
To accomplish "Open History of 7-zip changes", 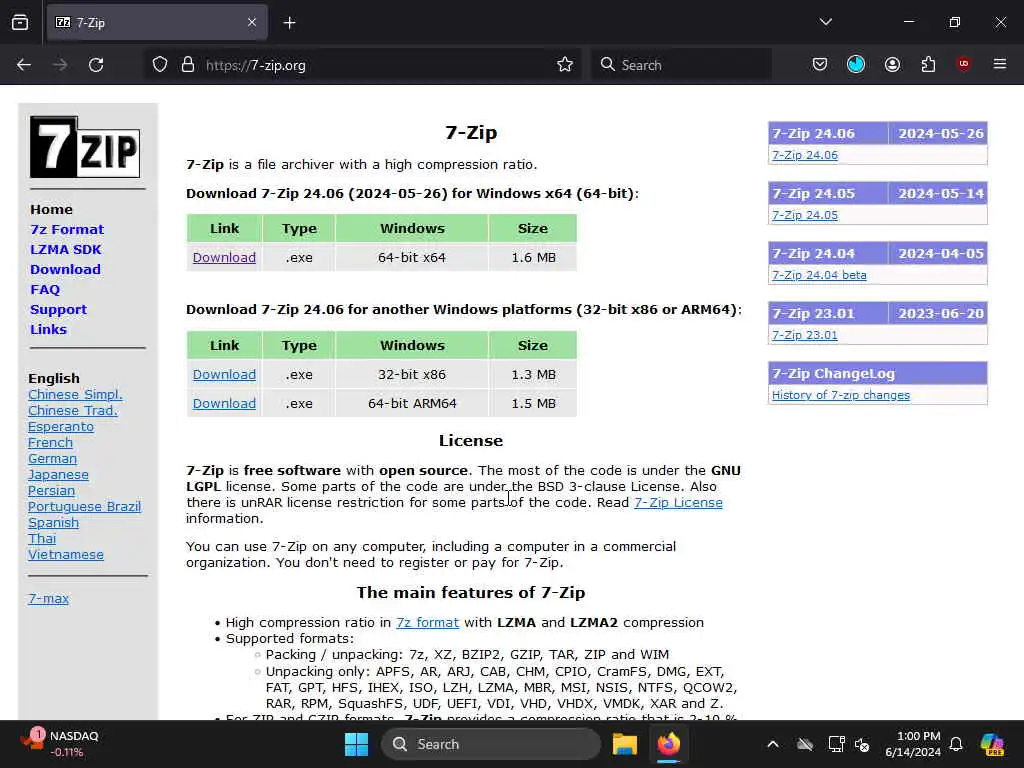I will (x=840, y=395).
